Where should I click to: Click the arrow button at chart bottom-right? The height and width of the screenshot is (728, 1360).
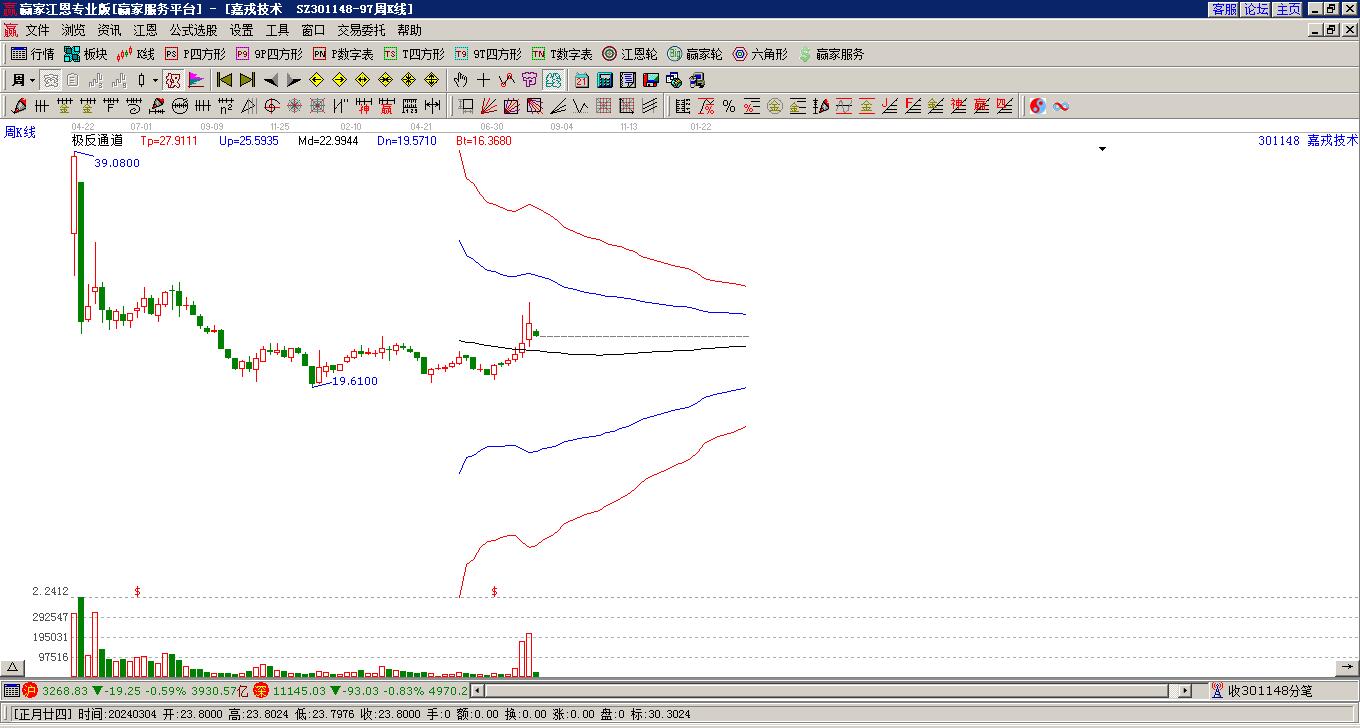(x=1347, y=668)
